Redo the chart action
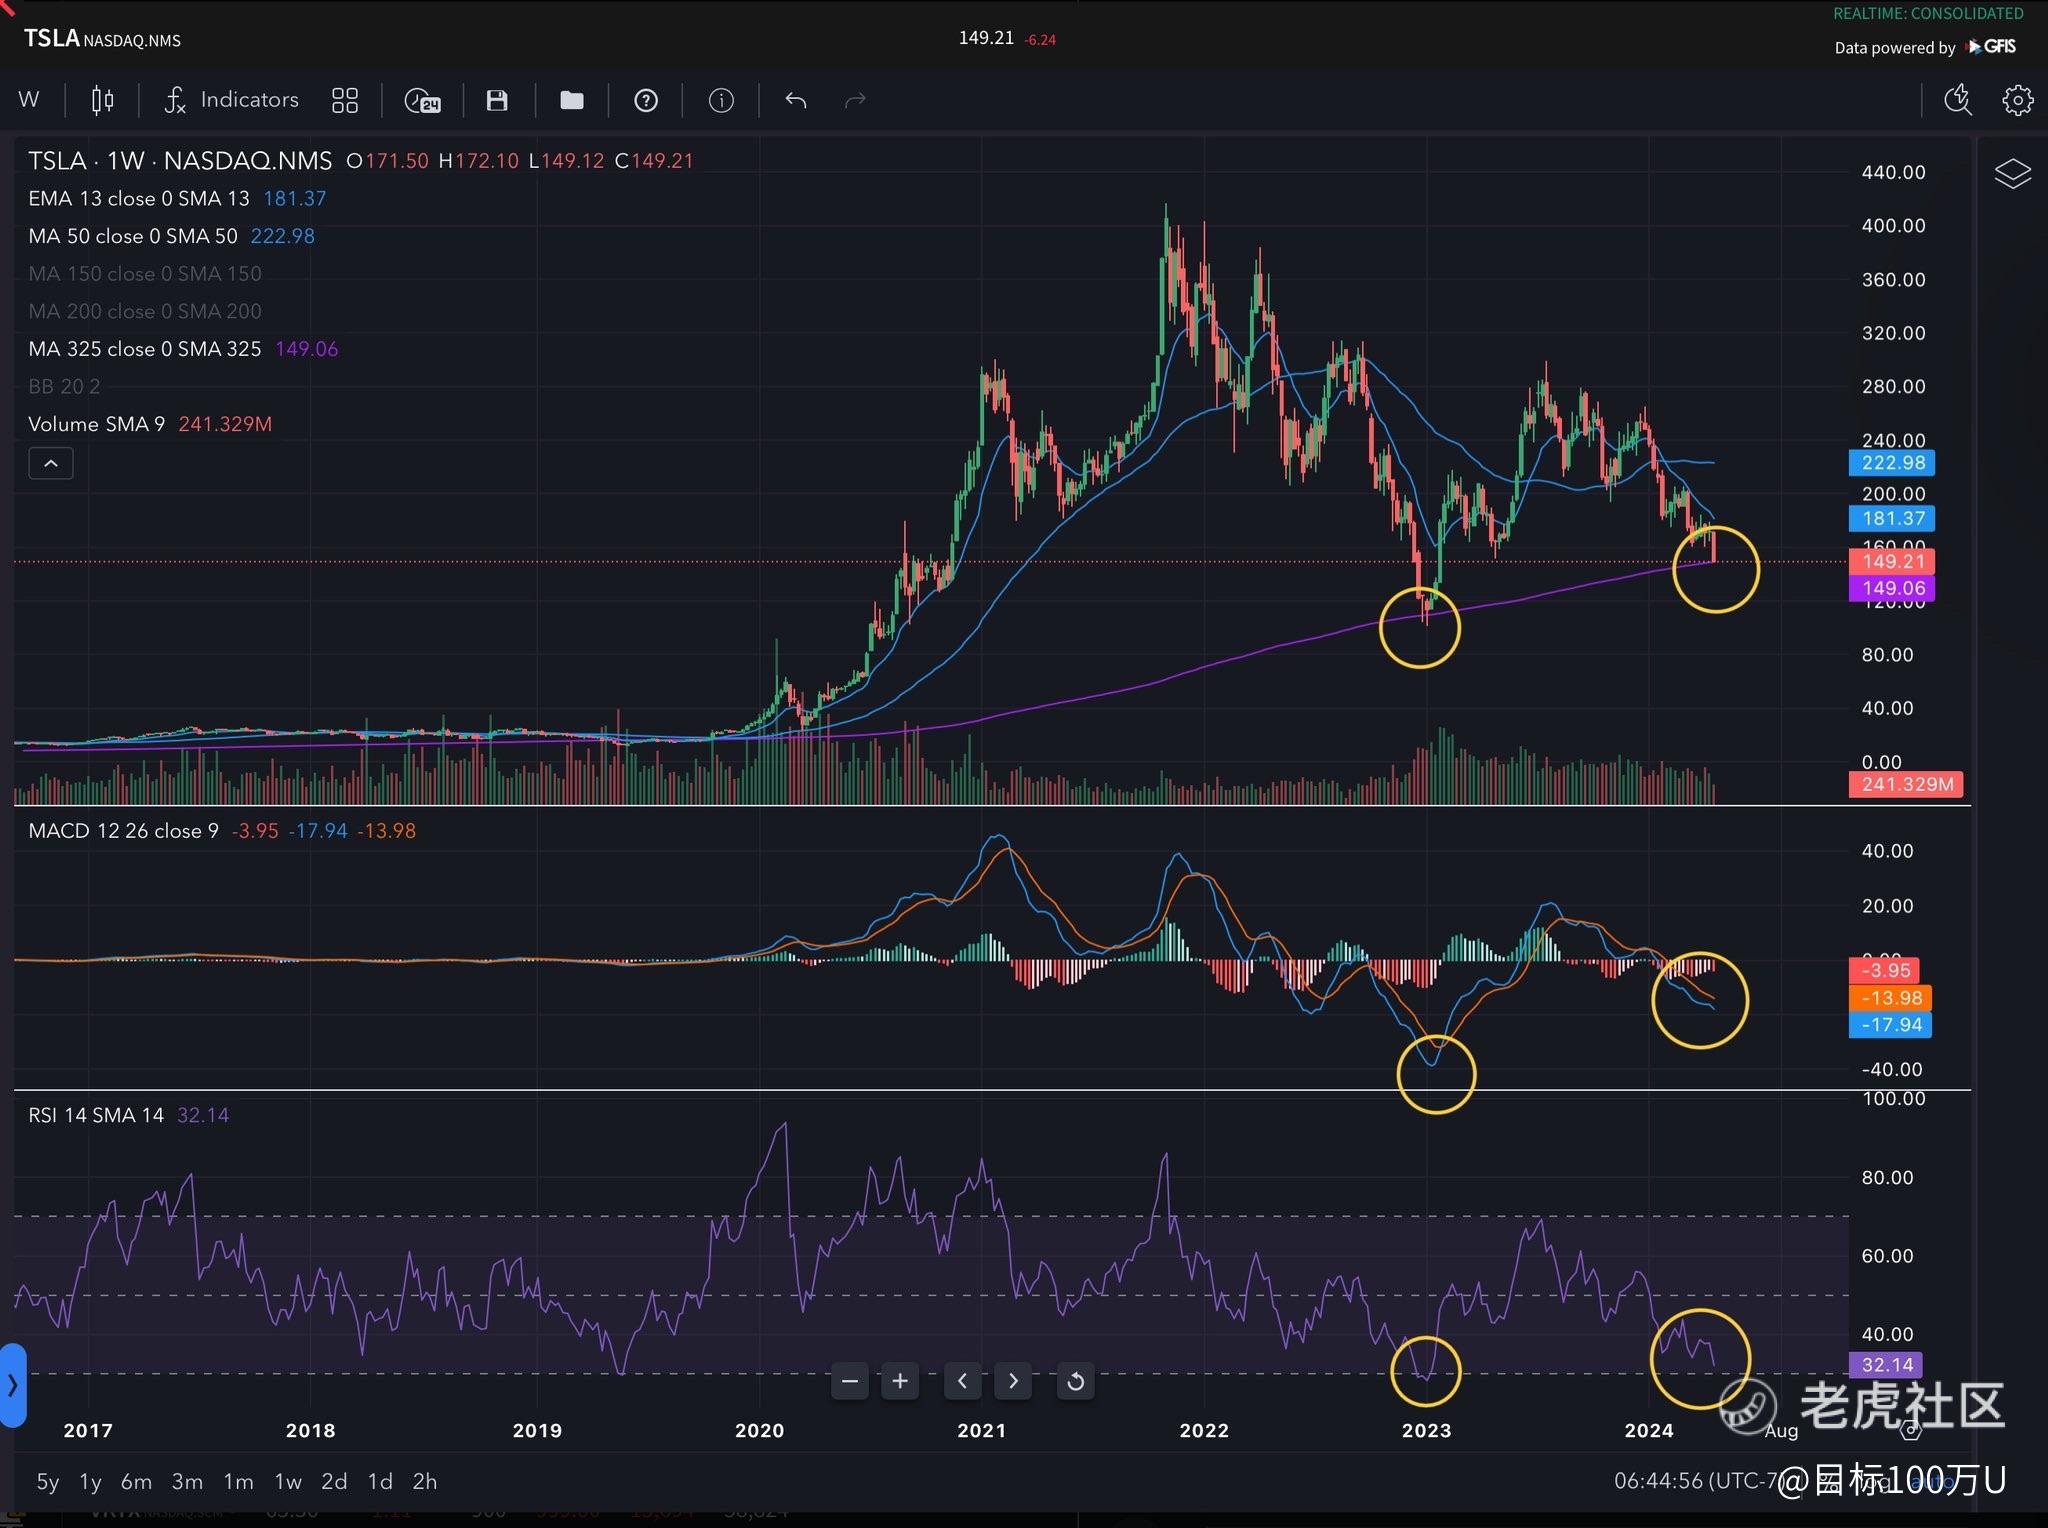 [855, 100]
